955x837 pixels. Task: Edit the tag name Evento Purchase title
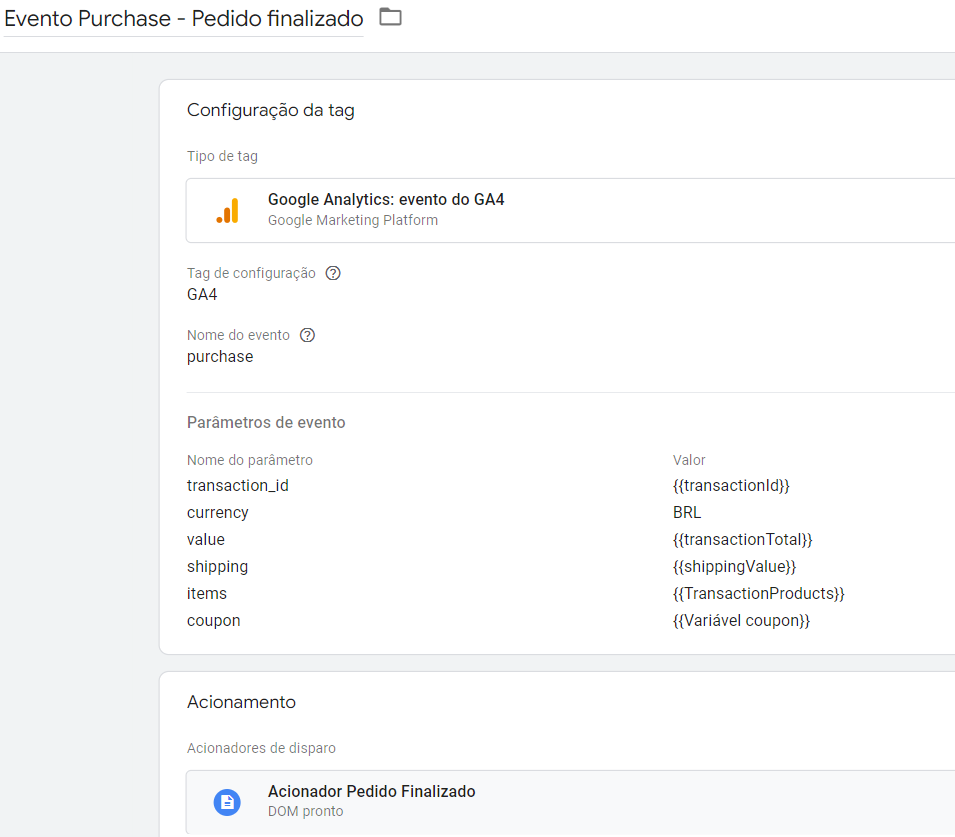(x=183, y=18)
